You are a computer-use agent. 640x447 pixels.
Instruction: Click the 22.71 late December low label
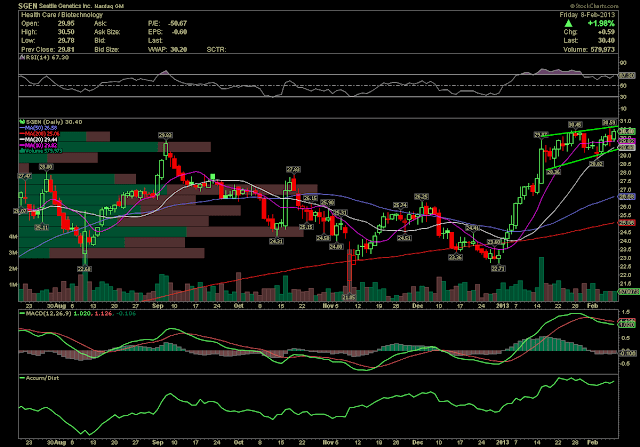tap(498, 269)
